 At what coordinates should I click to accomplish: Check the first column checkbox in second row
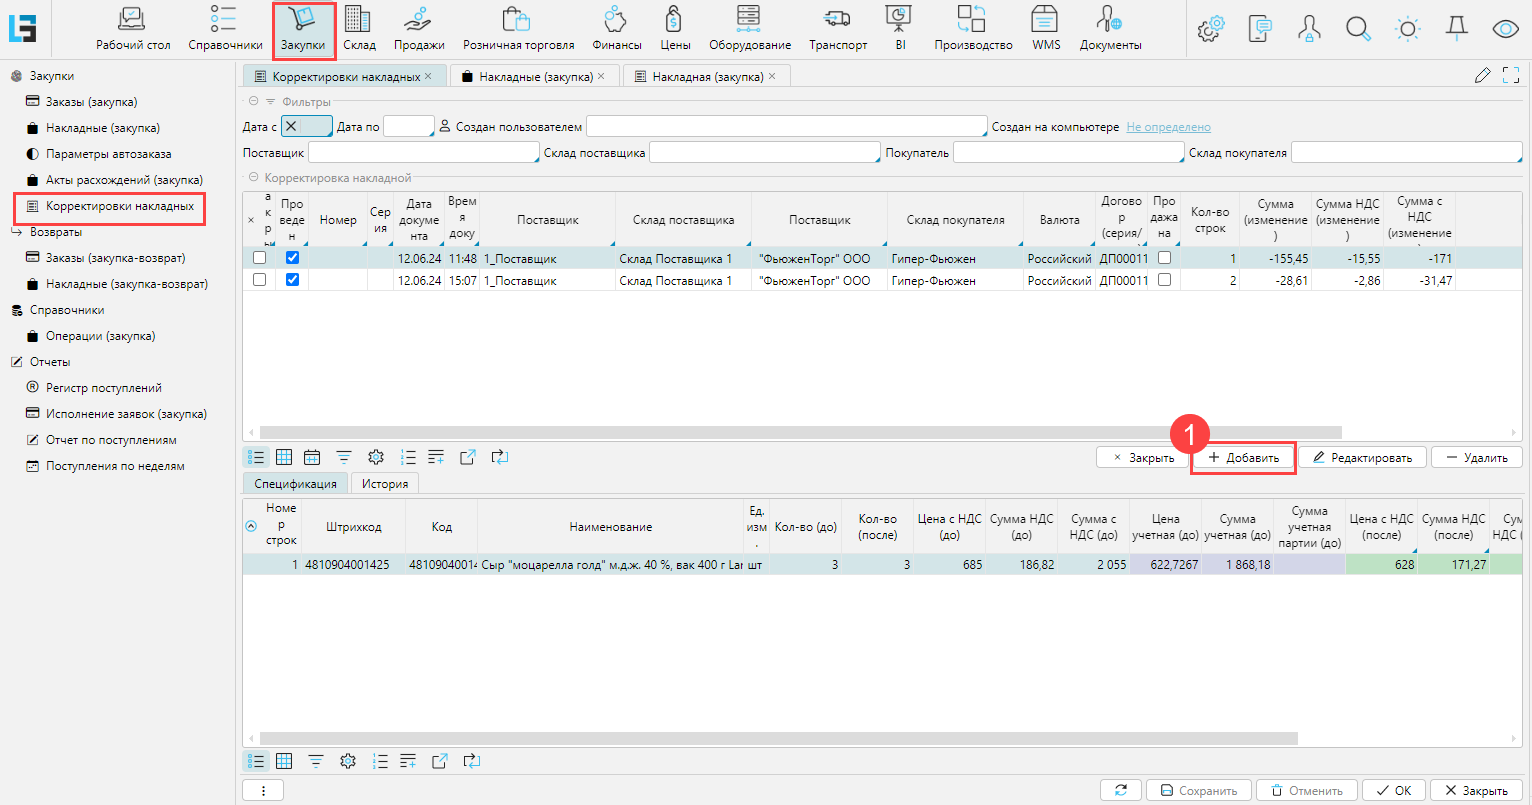click(260, 280)
